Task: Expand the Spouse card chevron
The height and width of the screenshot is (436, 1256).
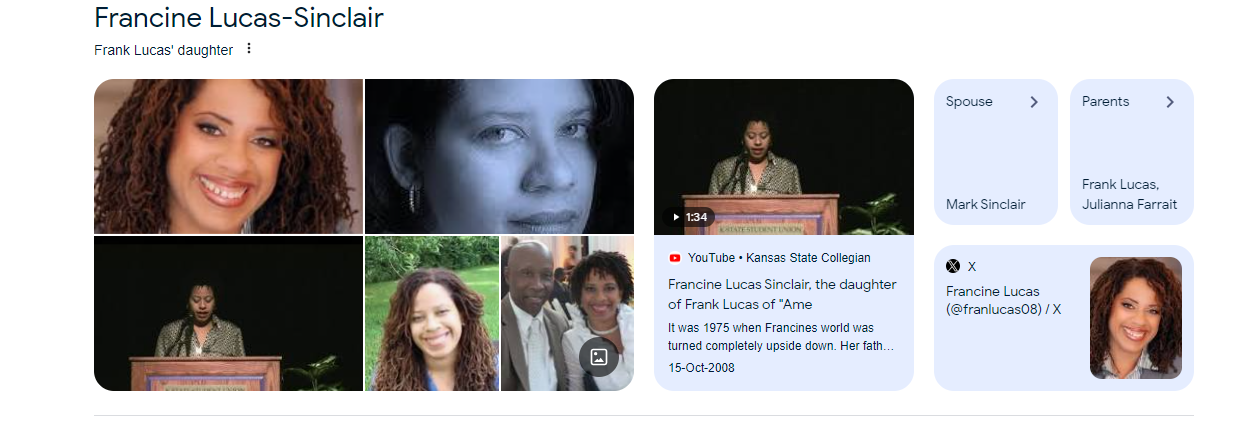Action: point(1034,102)
